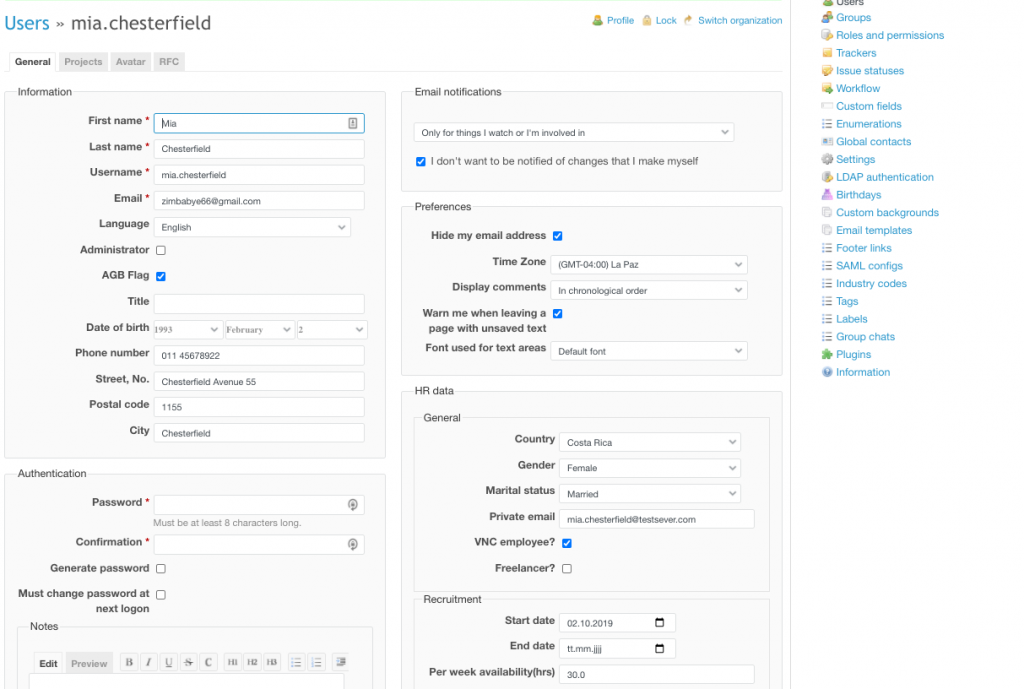Image resolution: width=1024 pixels, height=689 pixels.
Task: Click the Plugins puzzle icon in sidebar
Action: (x=827, y=354)
